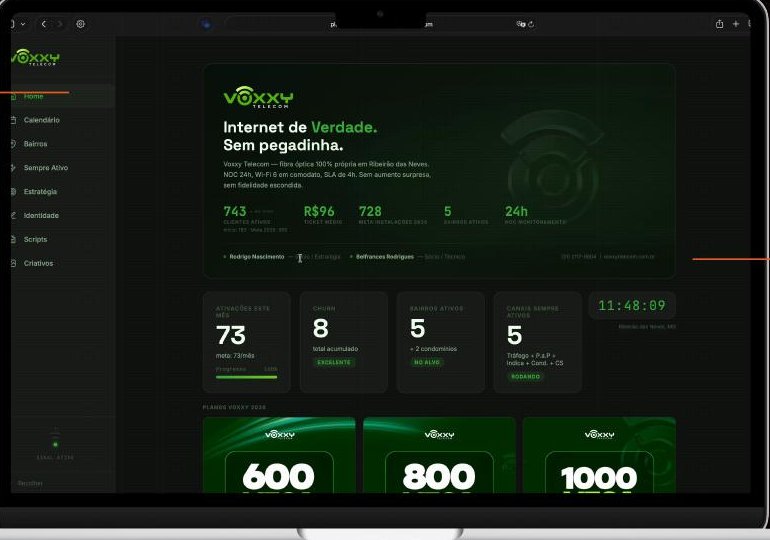Click the share icon in browser toolbar

click(719, 24)
